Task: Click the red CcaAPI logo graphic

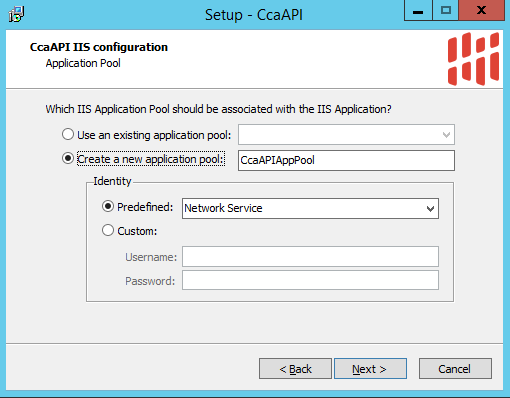Action: tap(473, 59)
